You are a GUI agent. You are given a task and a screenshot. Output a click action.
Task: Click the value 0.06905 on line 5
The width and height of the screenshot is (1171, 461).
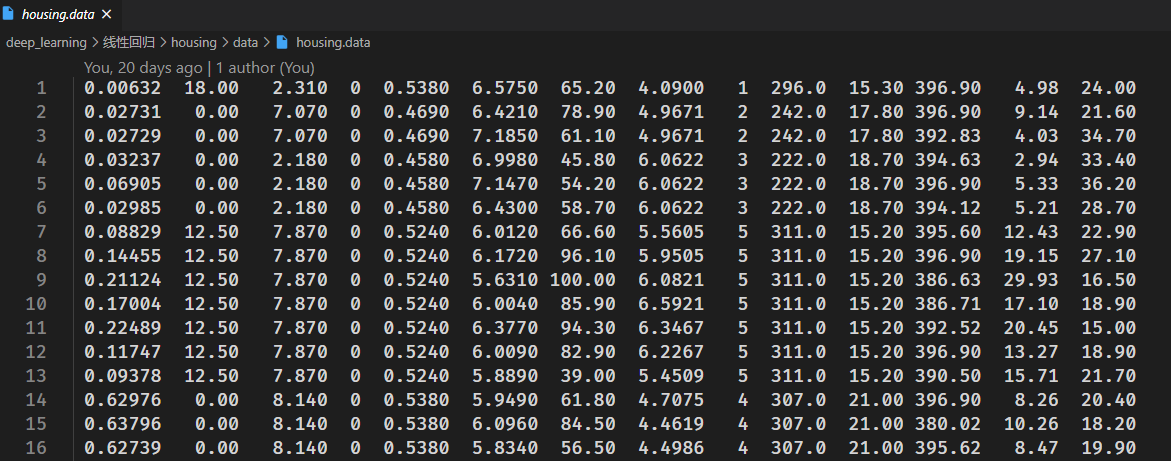pos(122,184)
